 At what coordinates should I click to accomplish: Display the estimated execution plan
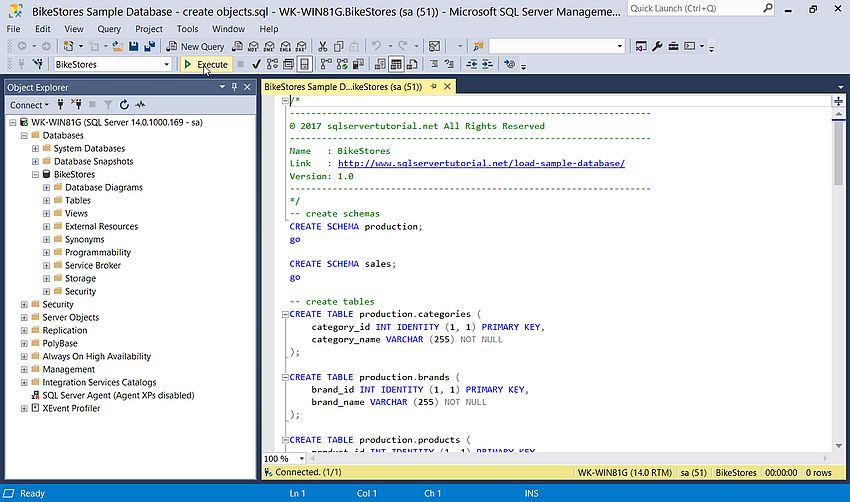272,65
